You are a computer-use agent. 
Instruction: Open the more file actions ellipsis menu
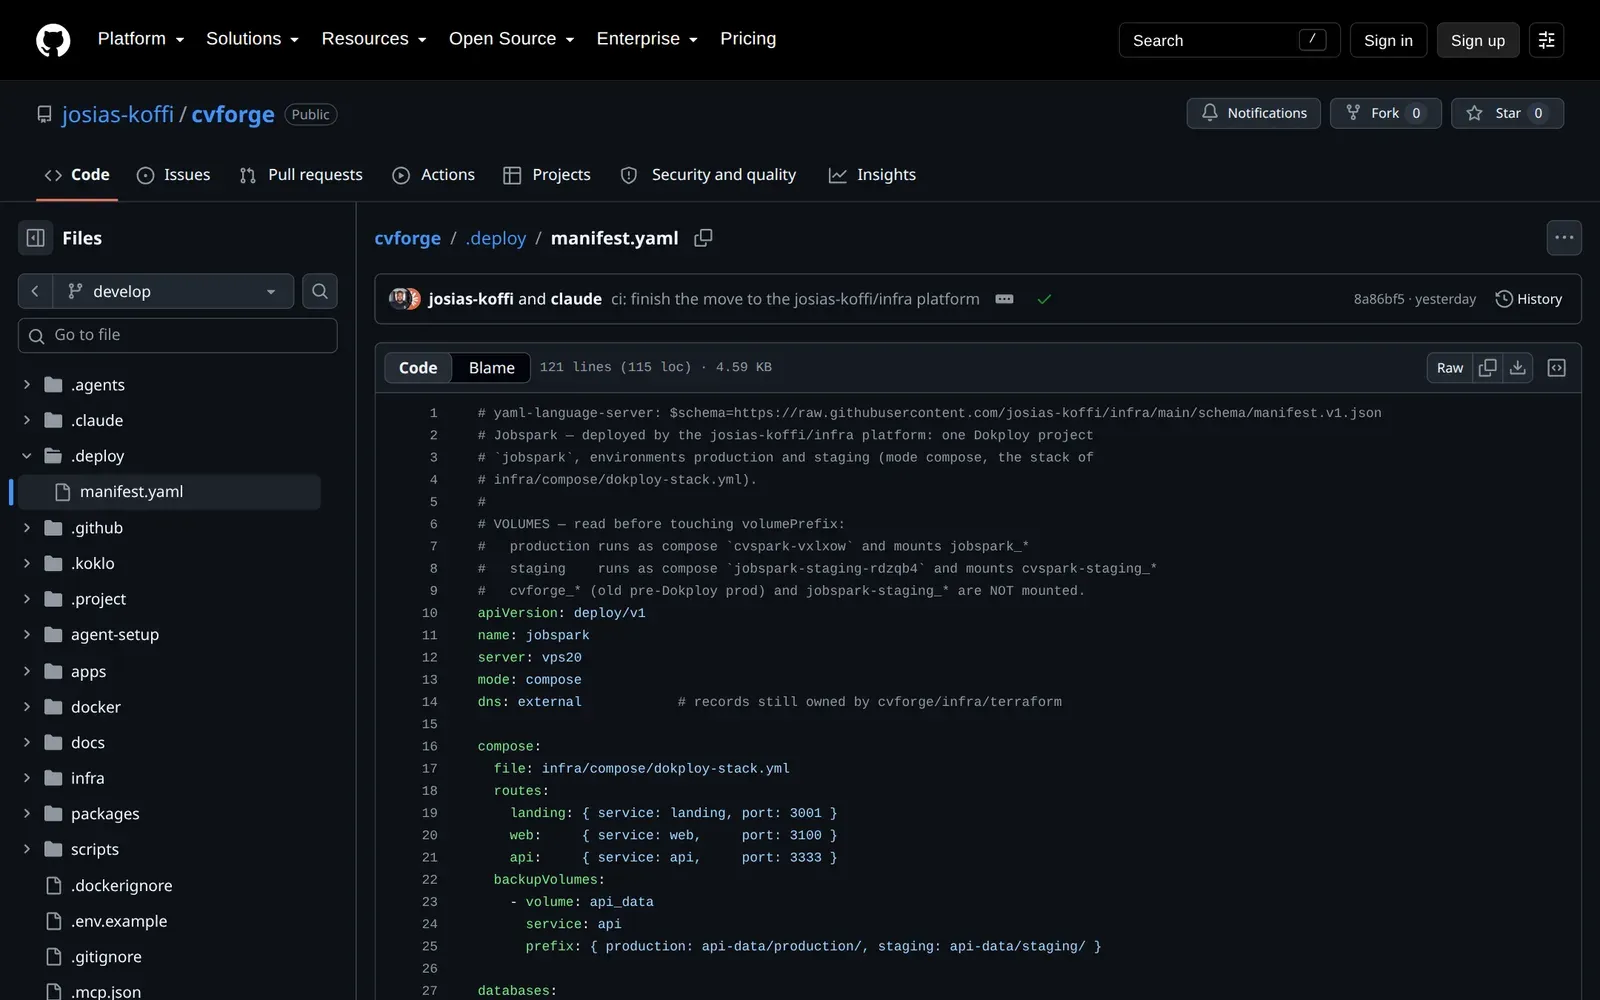tap(1564, 238)
